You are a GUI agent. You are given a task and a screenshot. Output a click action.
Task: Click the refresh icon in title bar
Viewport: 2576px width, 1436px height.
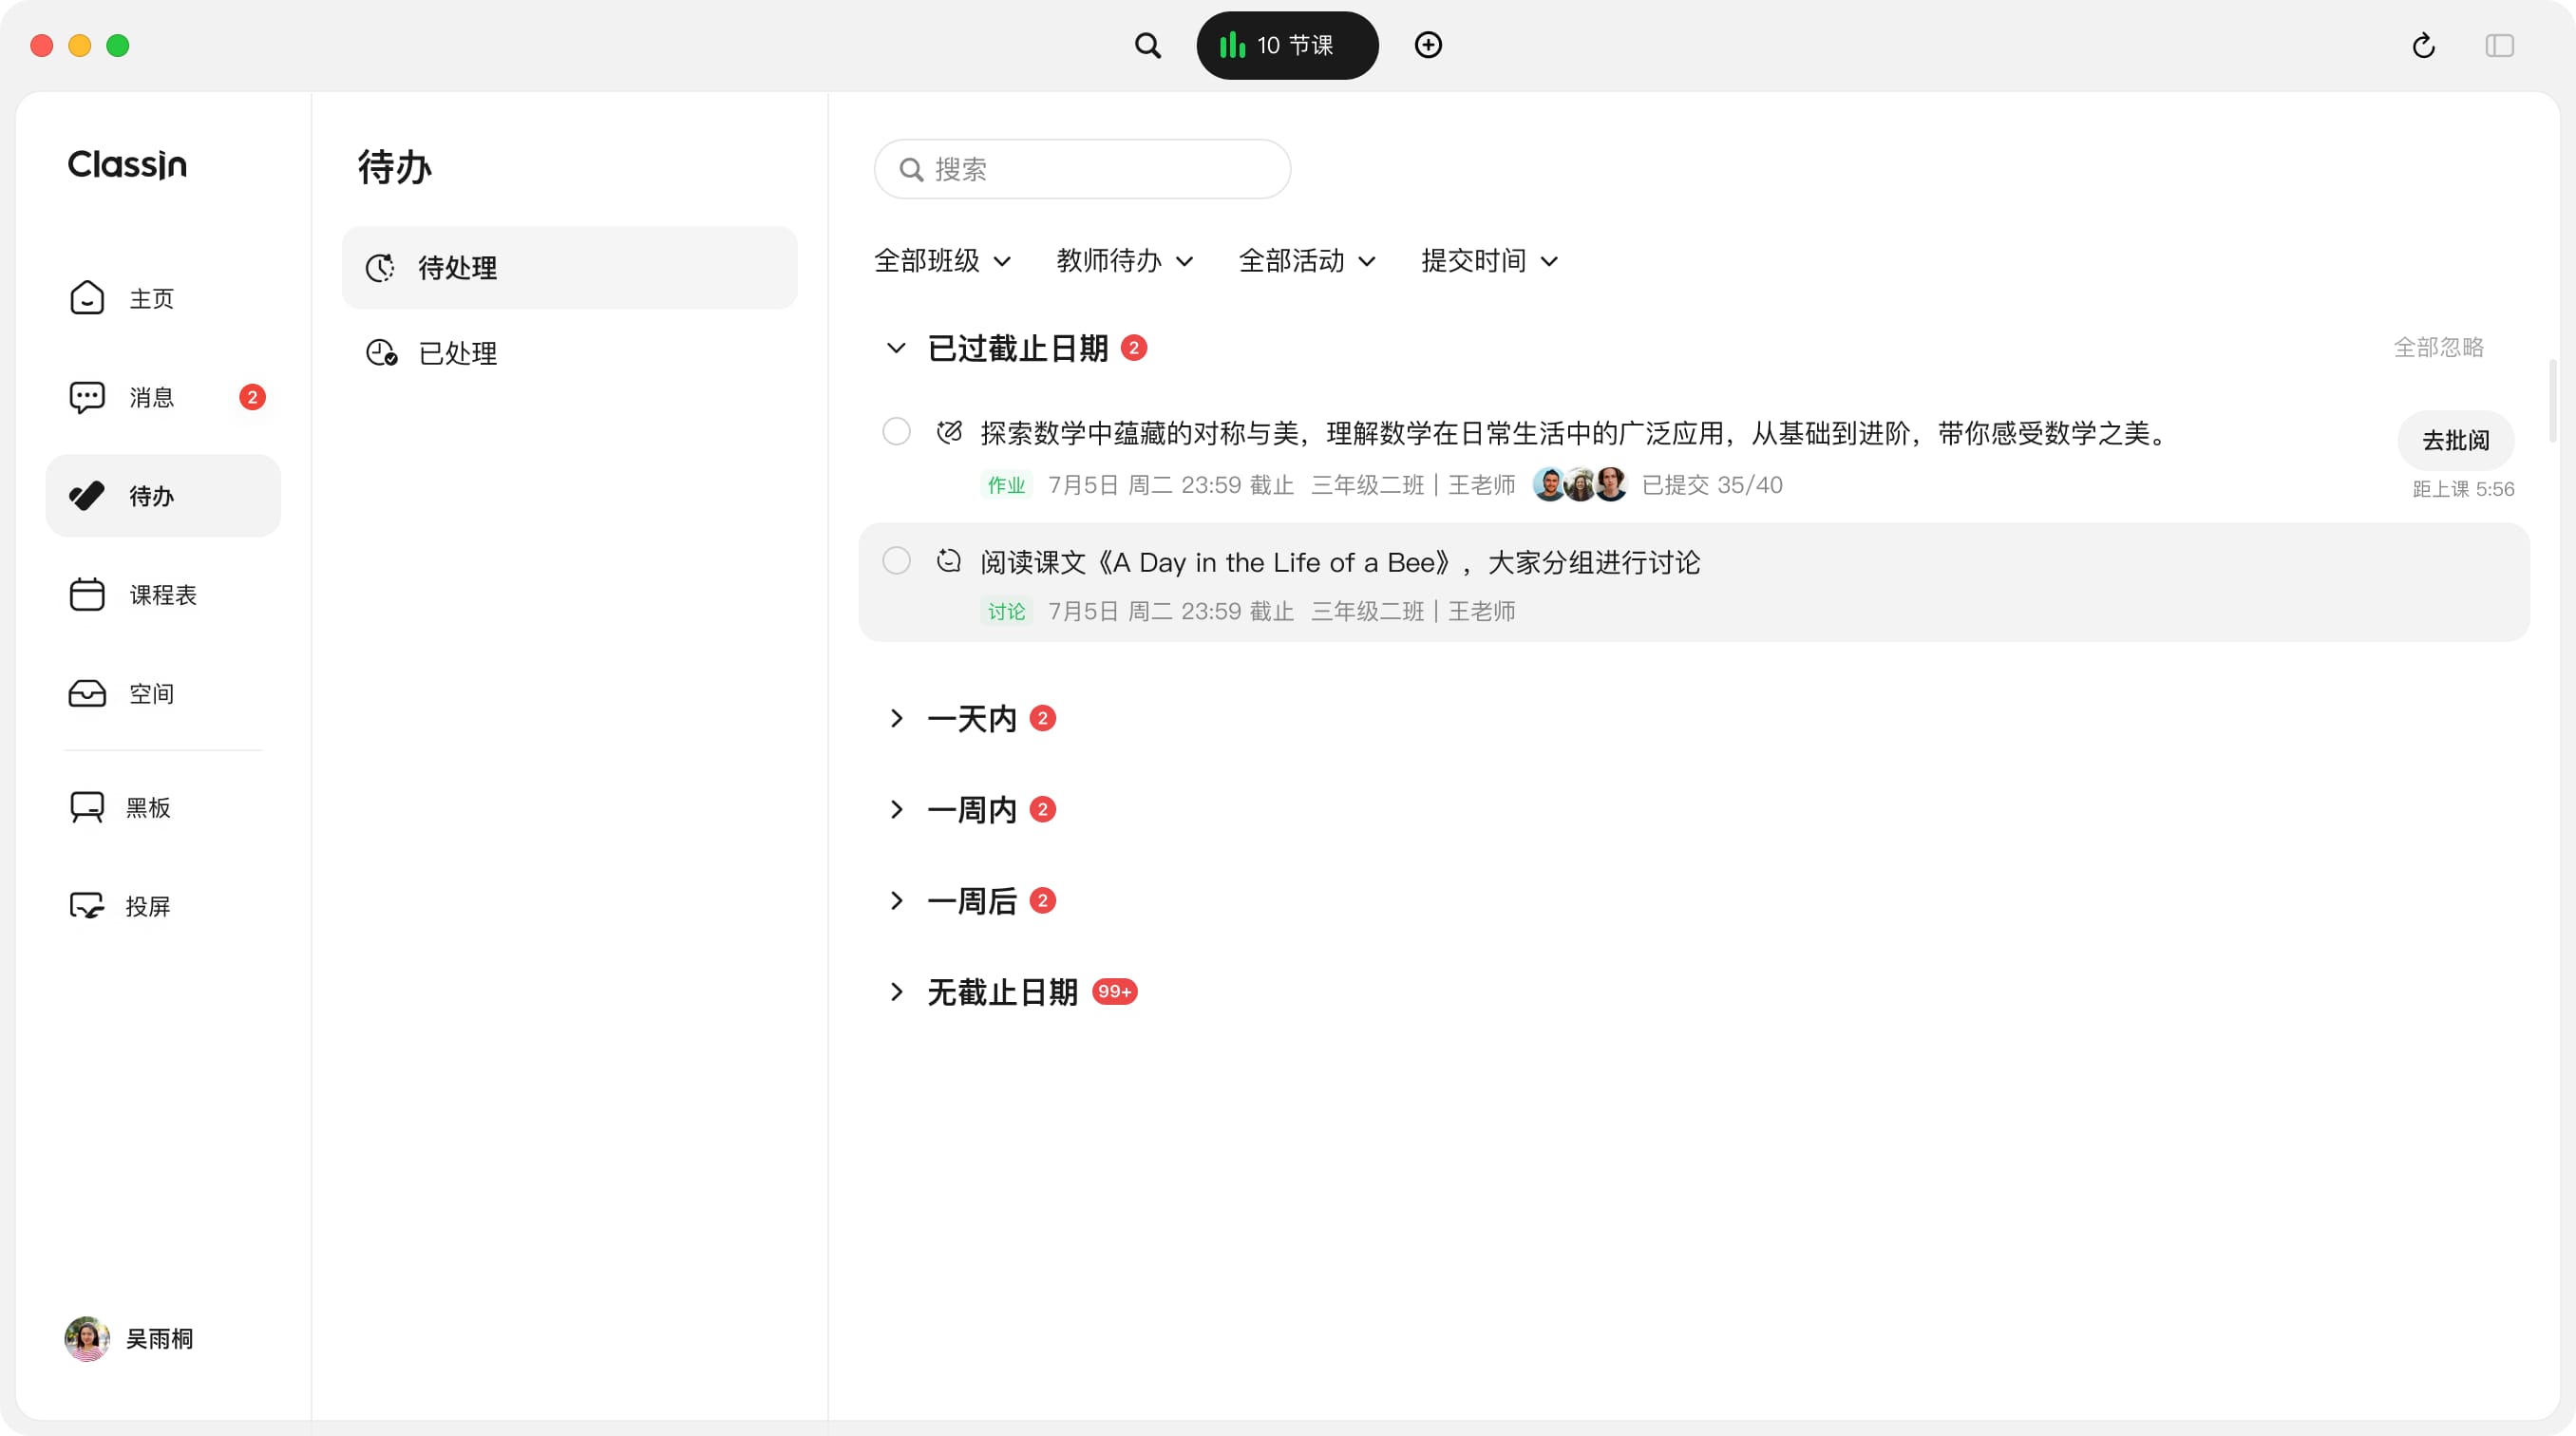[2423, 45]
